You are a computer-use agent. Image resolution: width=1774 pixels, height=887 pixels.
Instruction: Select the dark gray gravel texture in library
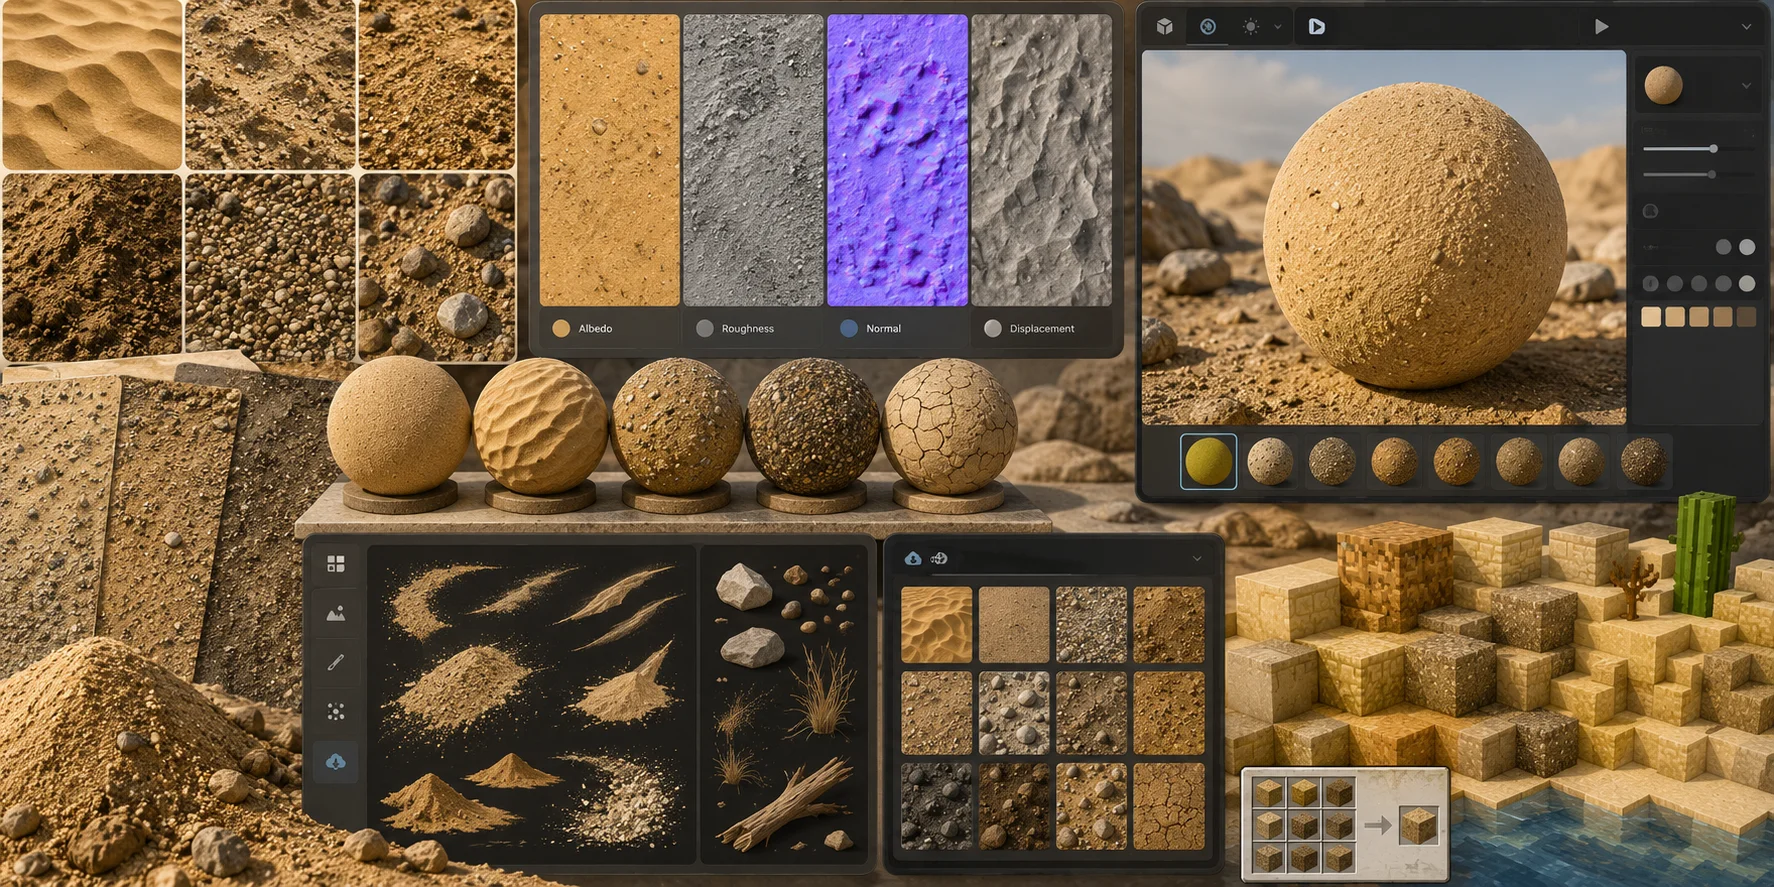936,807
